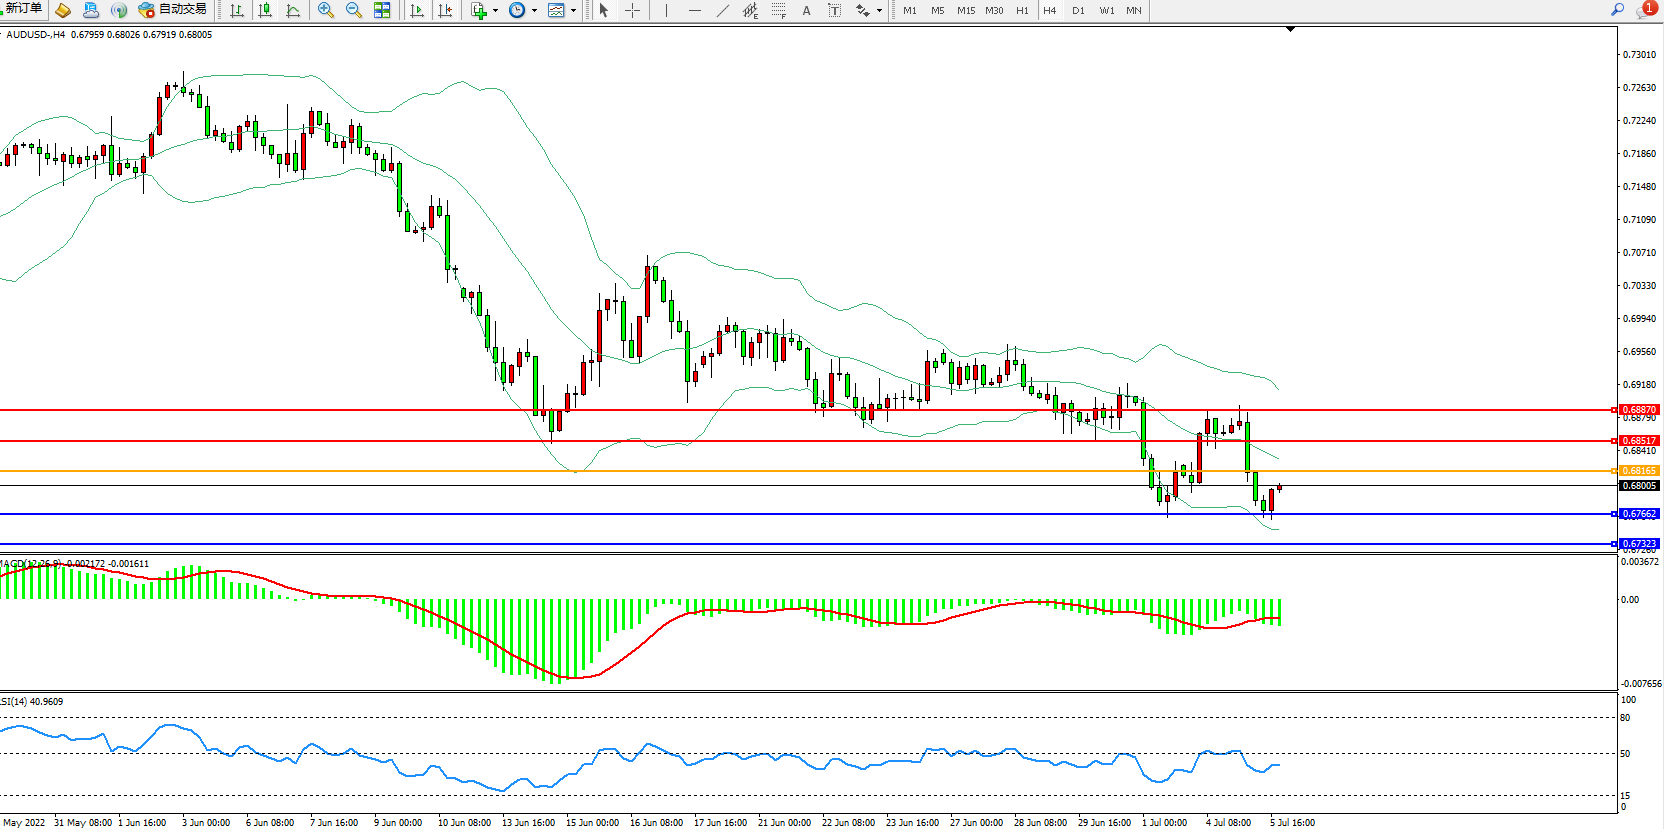Choose the text label 'A' tool
The image size is (1664, 829).
tap(806, 10)
